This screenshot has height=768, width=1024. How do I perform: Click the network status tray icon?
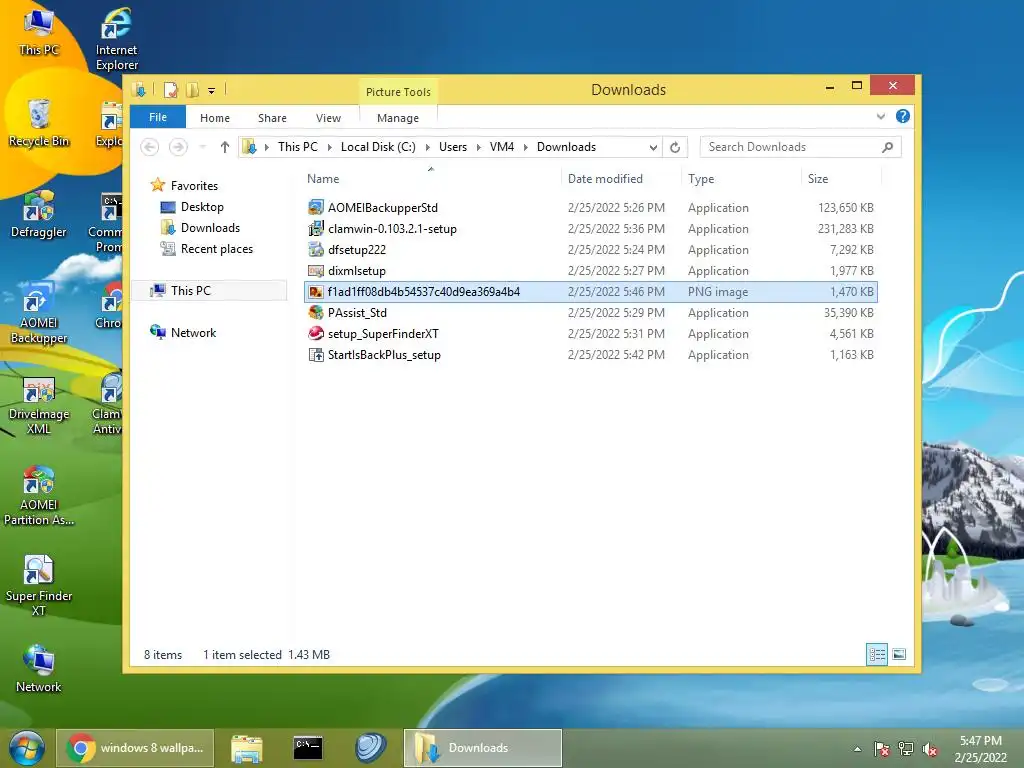[x=906, y=749]
